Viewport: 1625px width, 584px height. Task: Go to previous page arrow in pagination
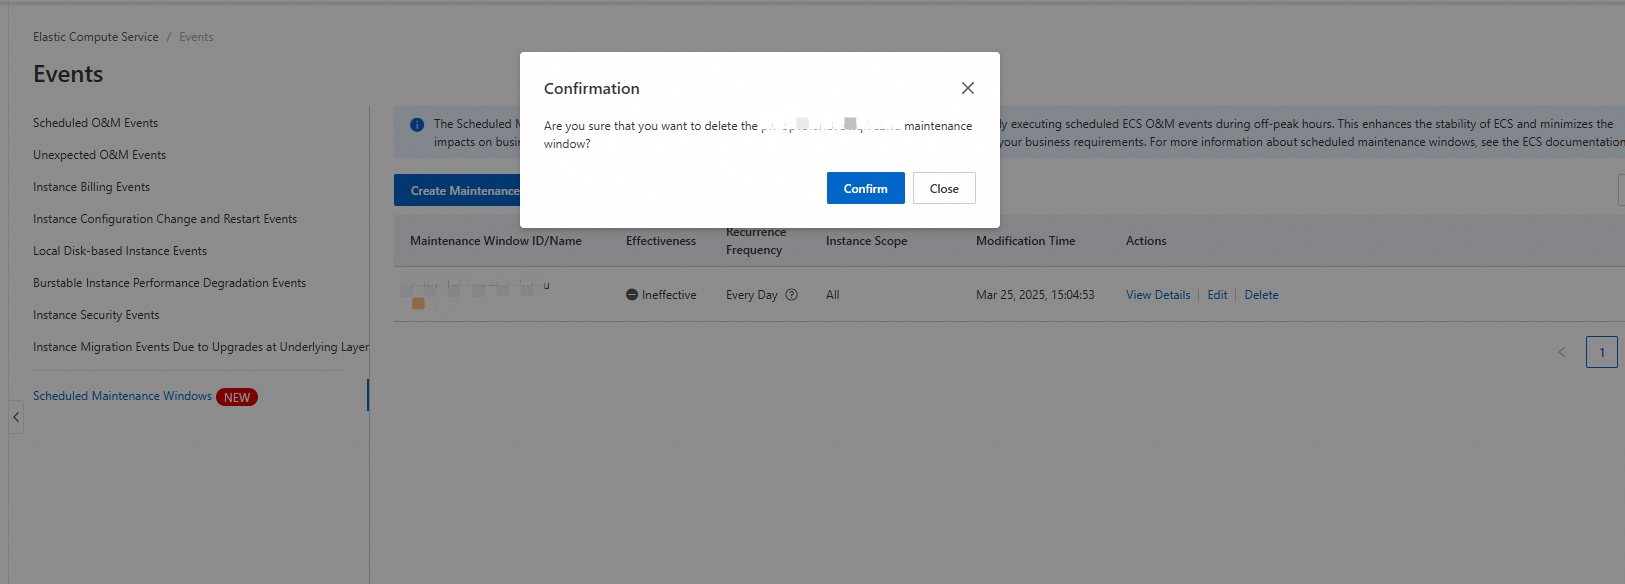pos(1561,352)
